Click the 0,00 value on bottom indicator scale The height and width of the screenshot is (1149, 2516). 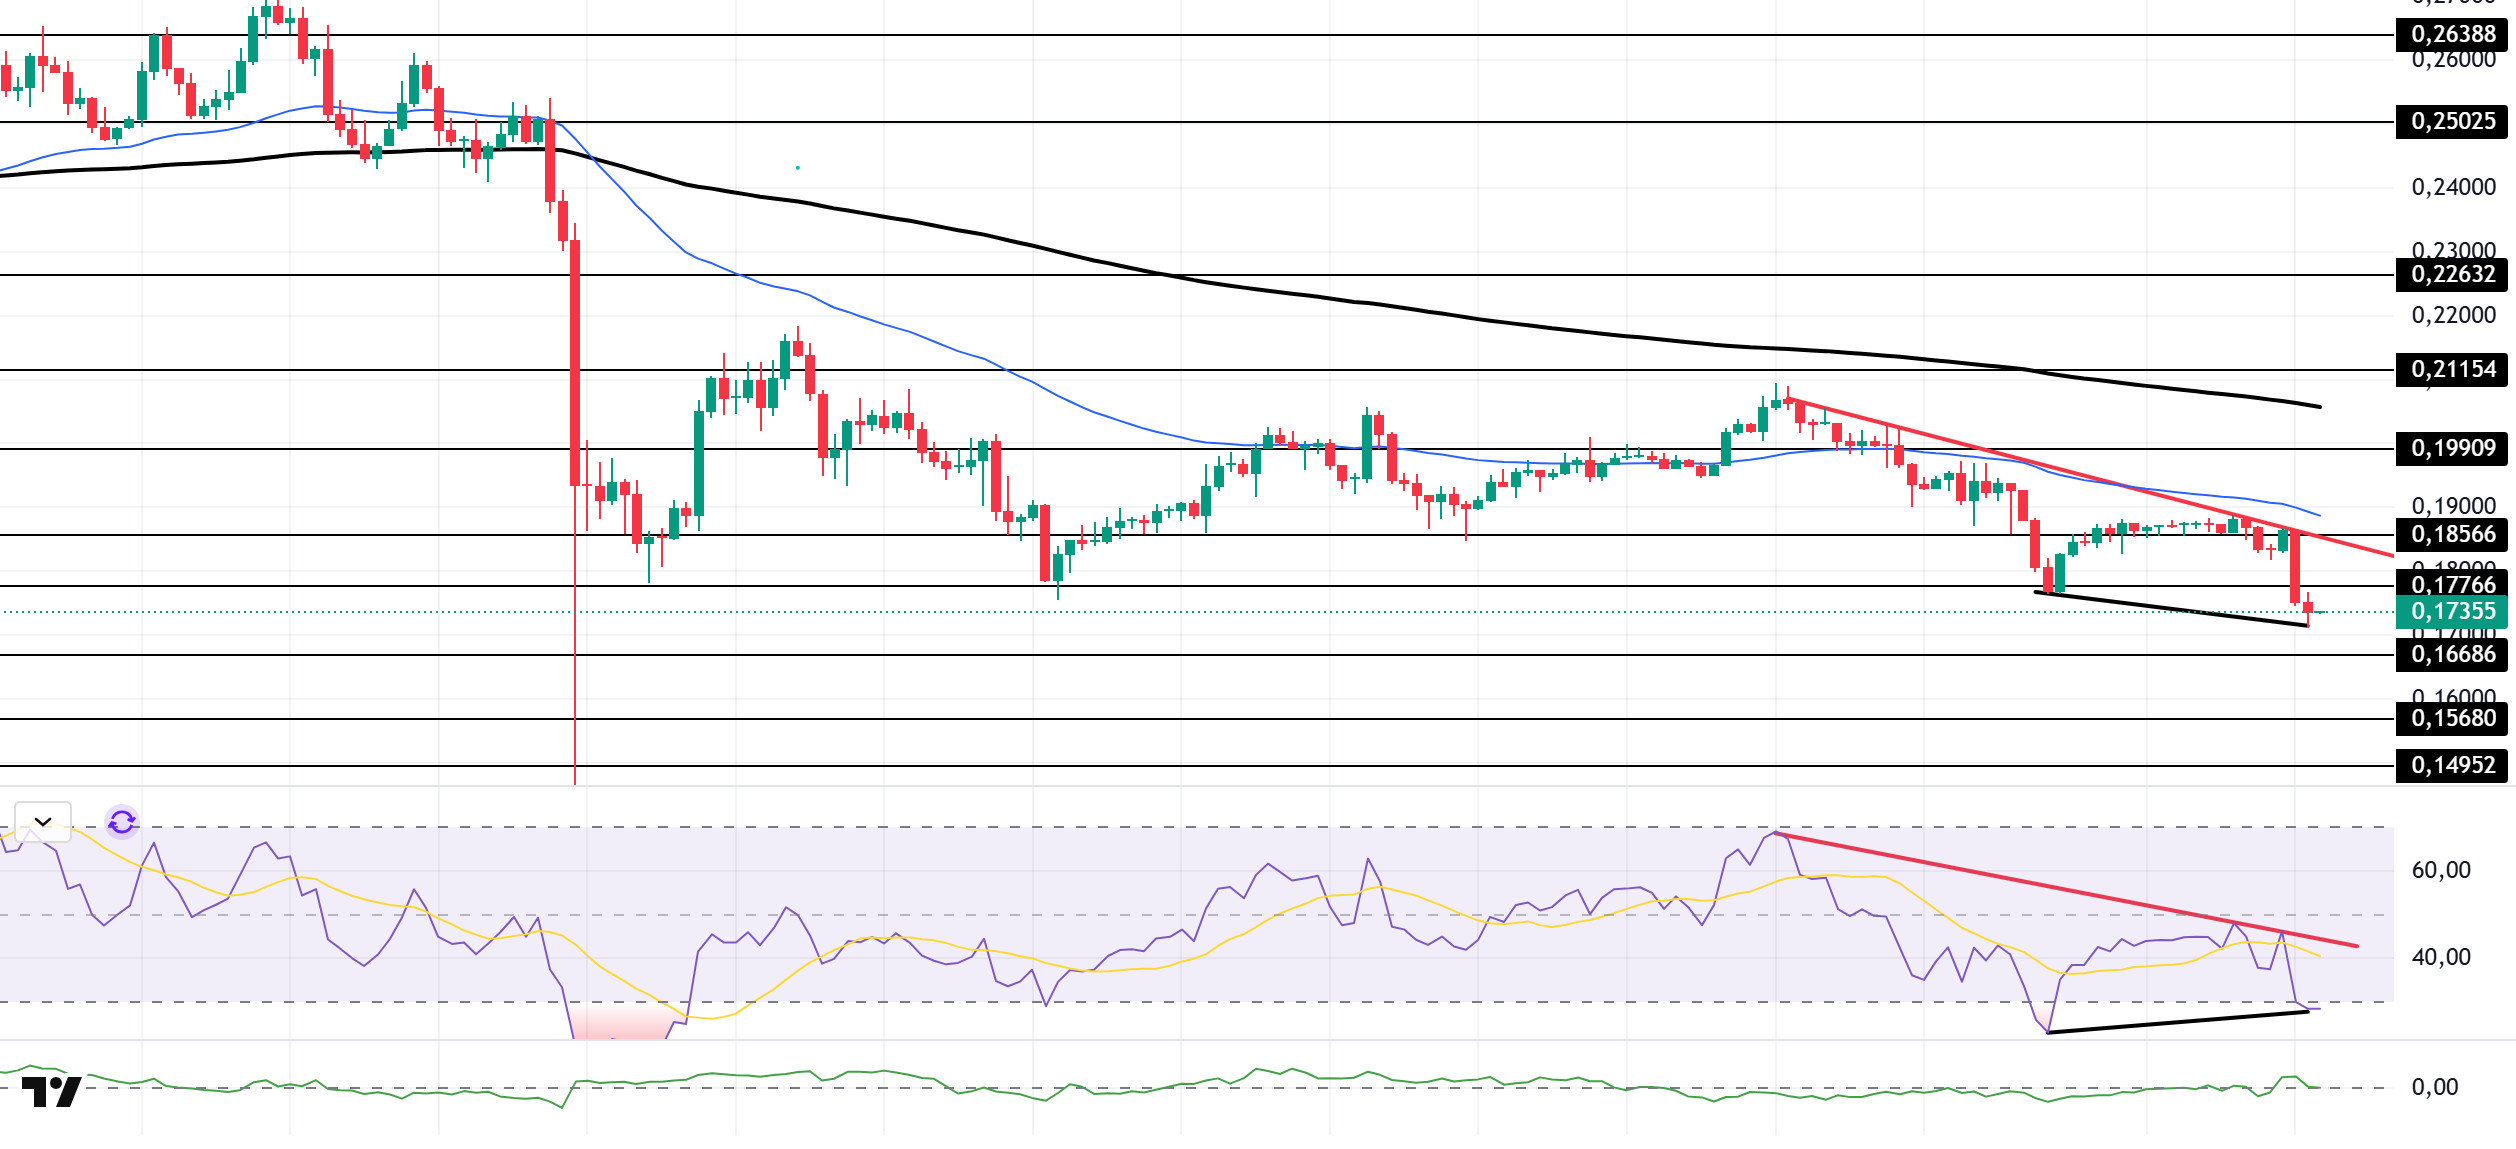pyautogui.click(x=2434, y=1088)
